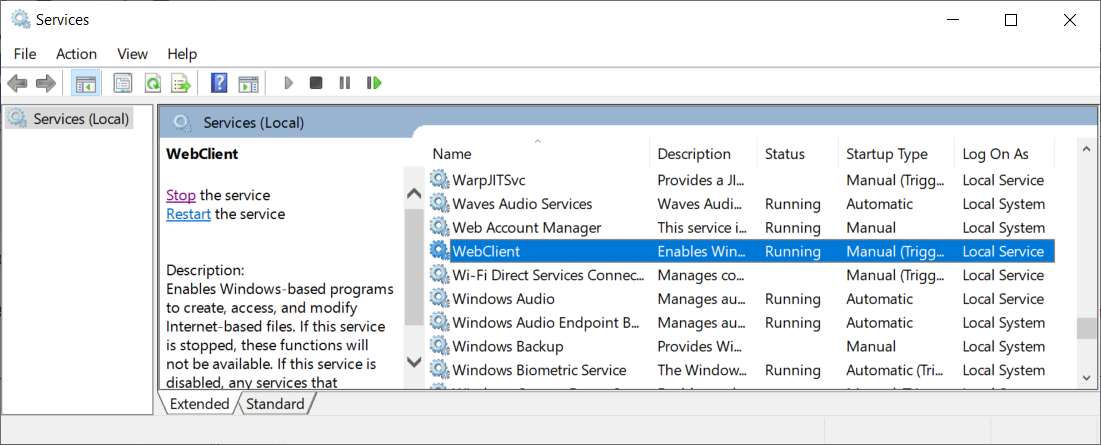Screen dimensions: 1101x445
Task: Click the Refresh toolbar icon
Action: [x=152, y=84]
